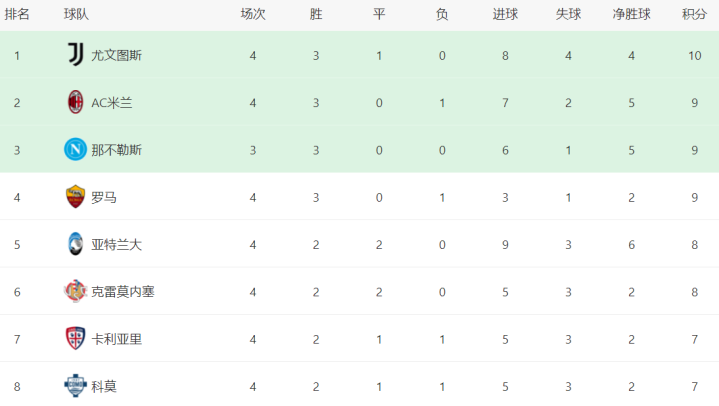Click the Cremonese club badge
This screenshot has height=406, width=719.
tap(75, 291)
